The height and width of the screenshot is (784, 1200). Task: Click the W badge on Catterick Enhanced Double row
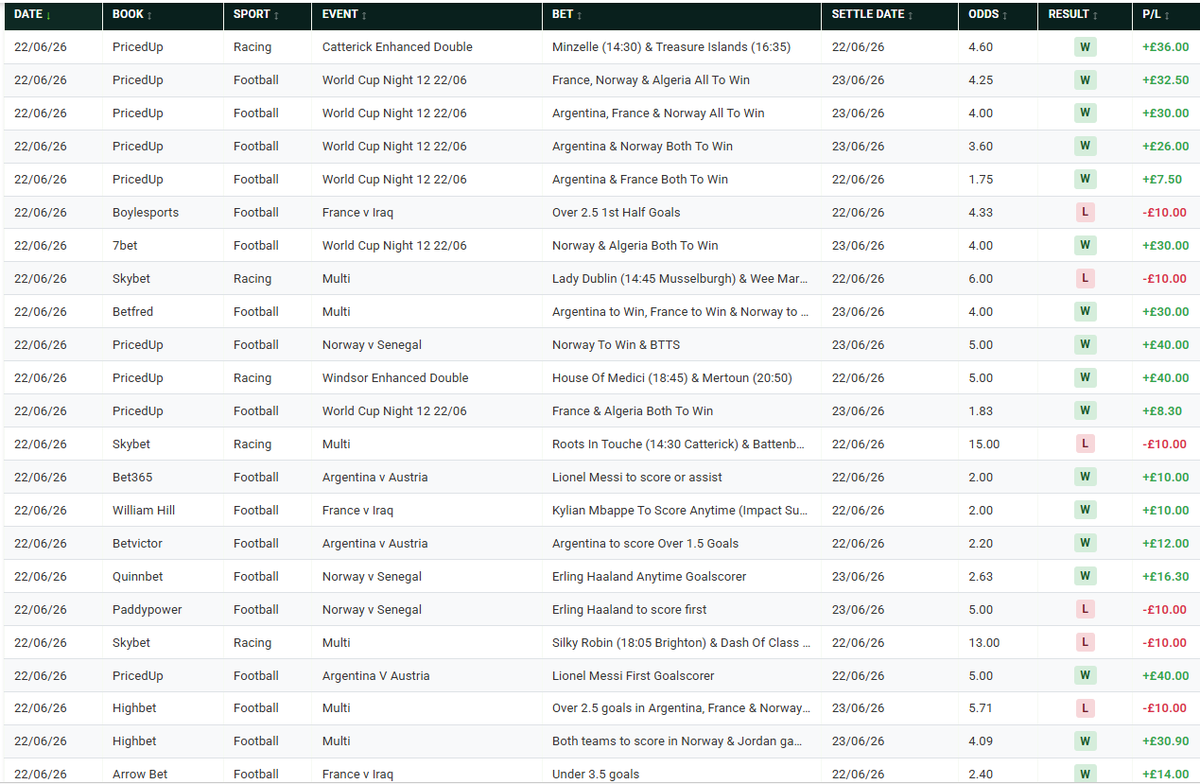(1085, 47)
